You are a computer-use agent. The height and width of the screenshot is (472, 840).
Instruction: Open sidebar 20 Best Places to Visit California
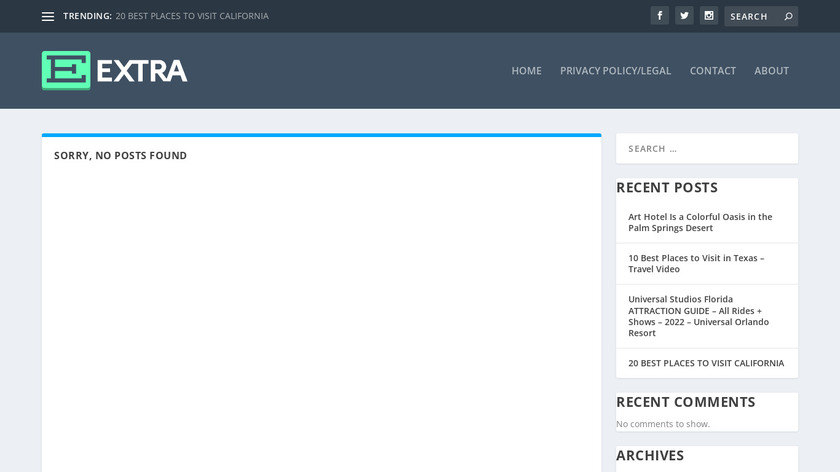click(x=706, y=363)
